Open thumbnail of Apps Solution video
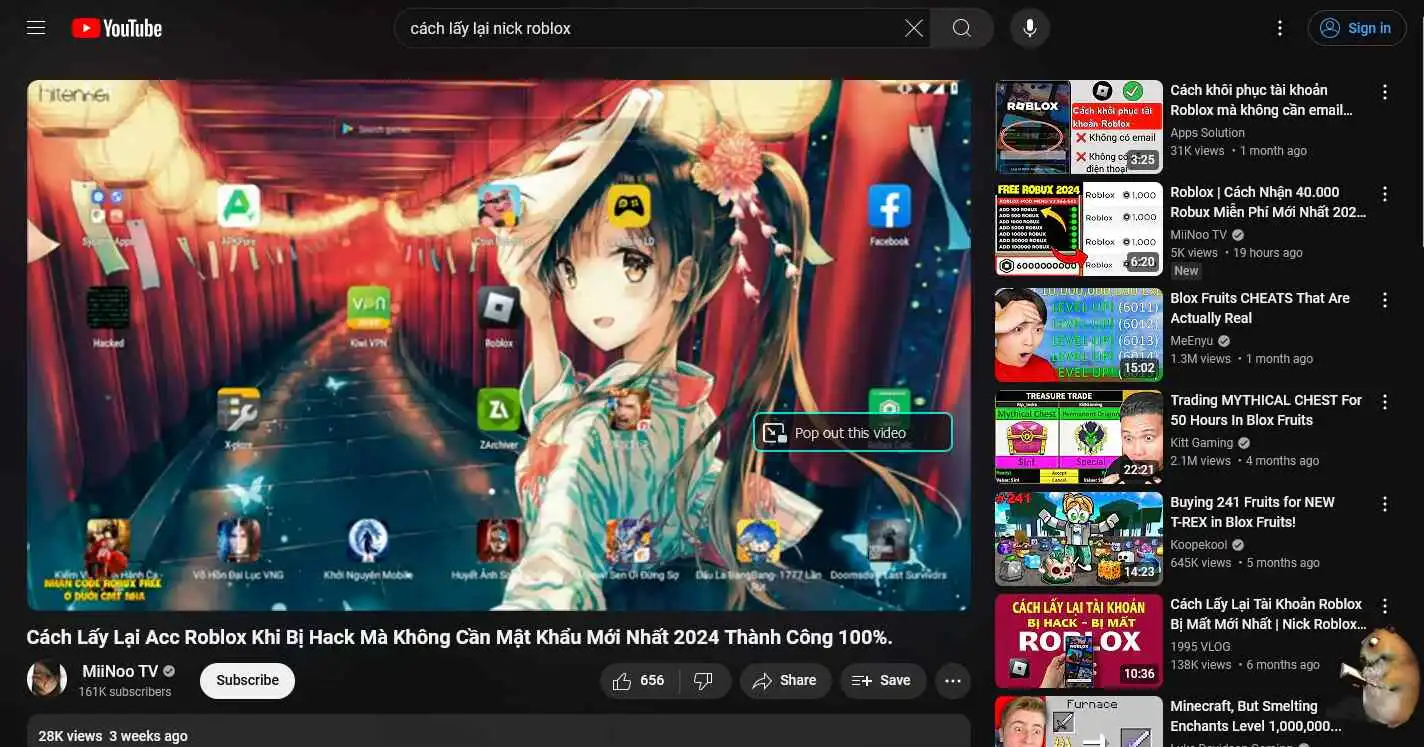1424x747 pixels. pyautogui.click(x=1078, y=127)
